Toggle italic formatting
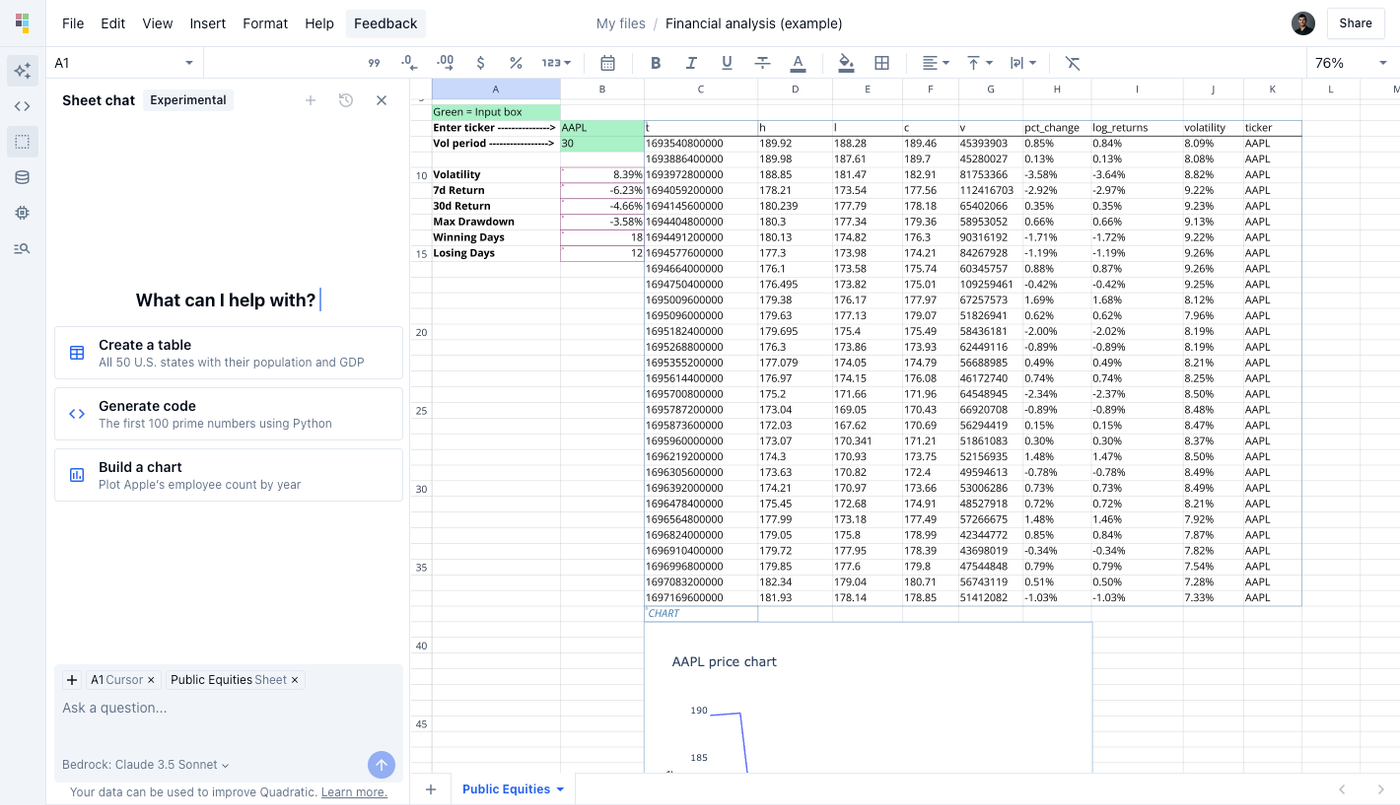 point(691,63)
